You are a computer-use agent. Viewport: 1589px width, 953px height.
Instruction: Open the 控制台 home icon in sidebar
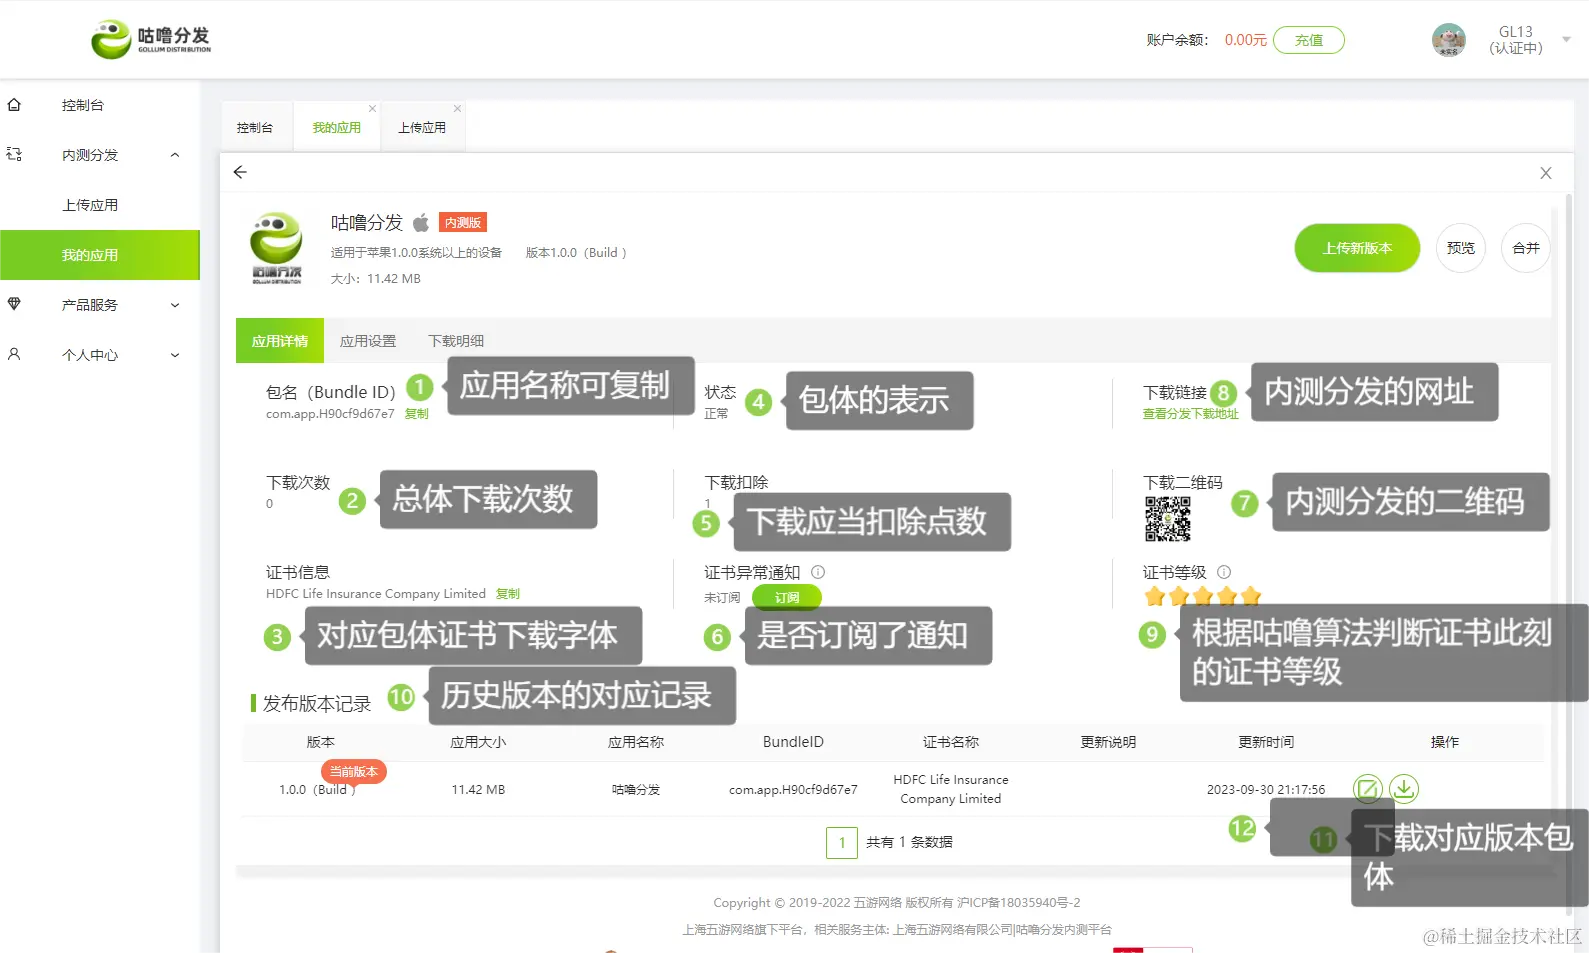point(14,104)
